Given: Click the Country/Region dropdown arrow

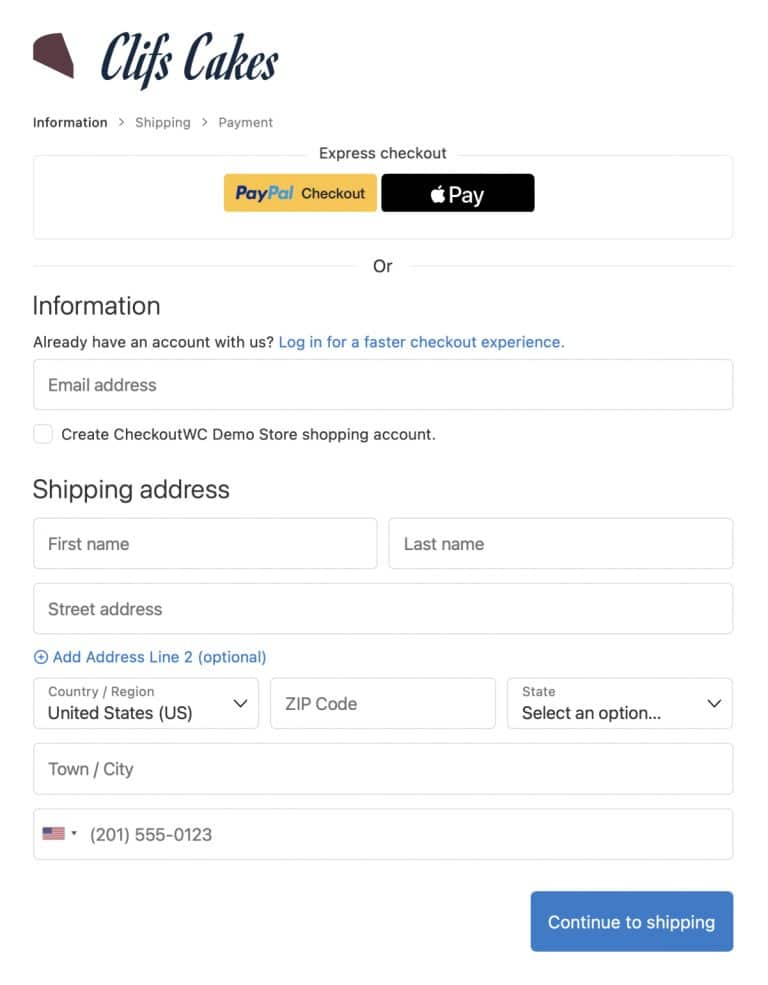Looking at the screenshot, I should (241, 703).
